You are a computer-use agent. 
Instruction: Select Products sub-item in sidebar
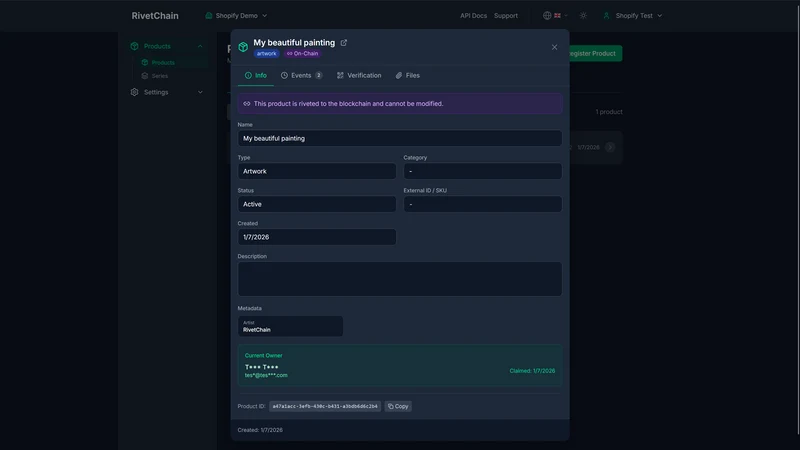(163, 63)
